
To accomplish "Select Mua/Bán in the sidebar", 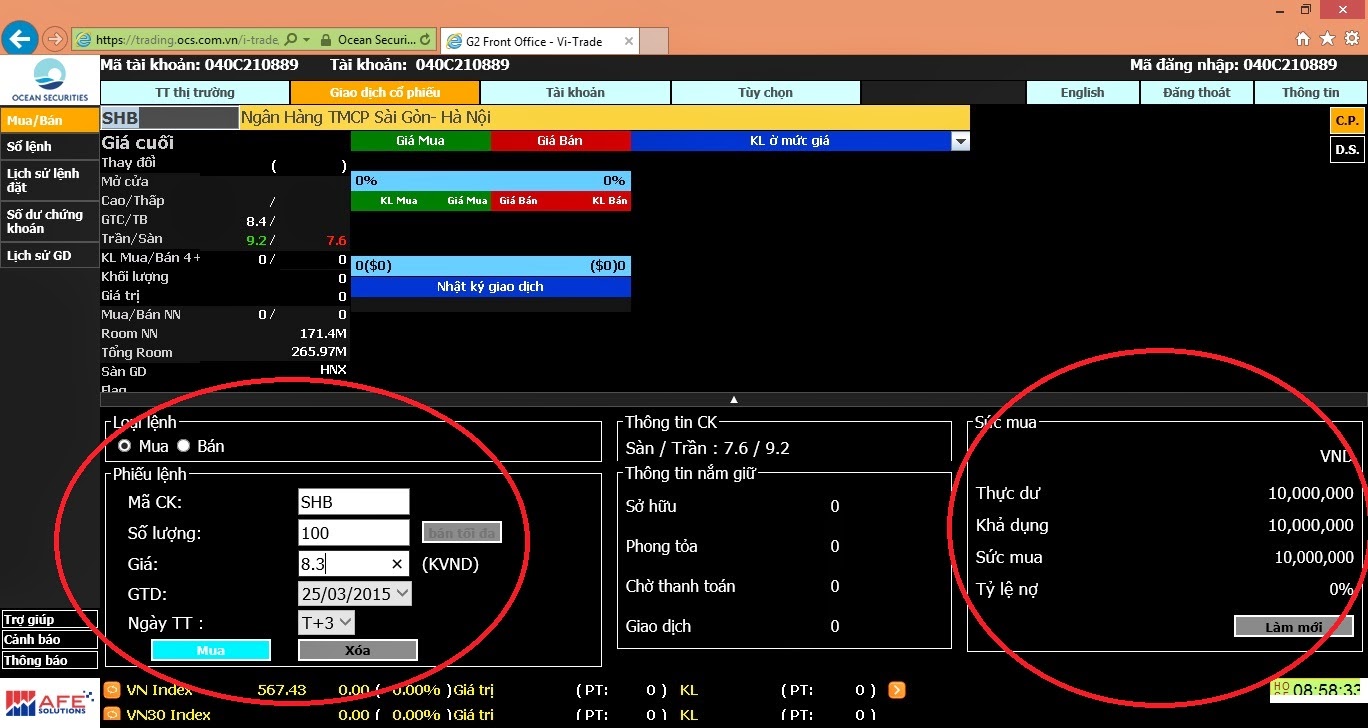I will 49,120.
